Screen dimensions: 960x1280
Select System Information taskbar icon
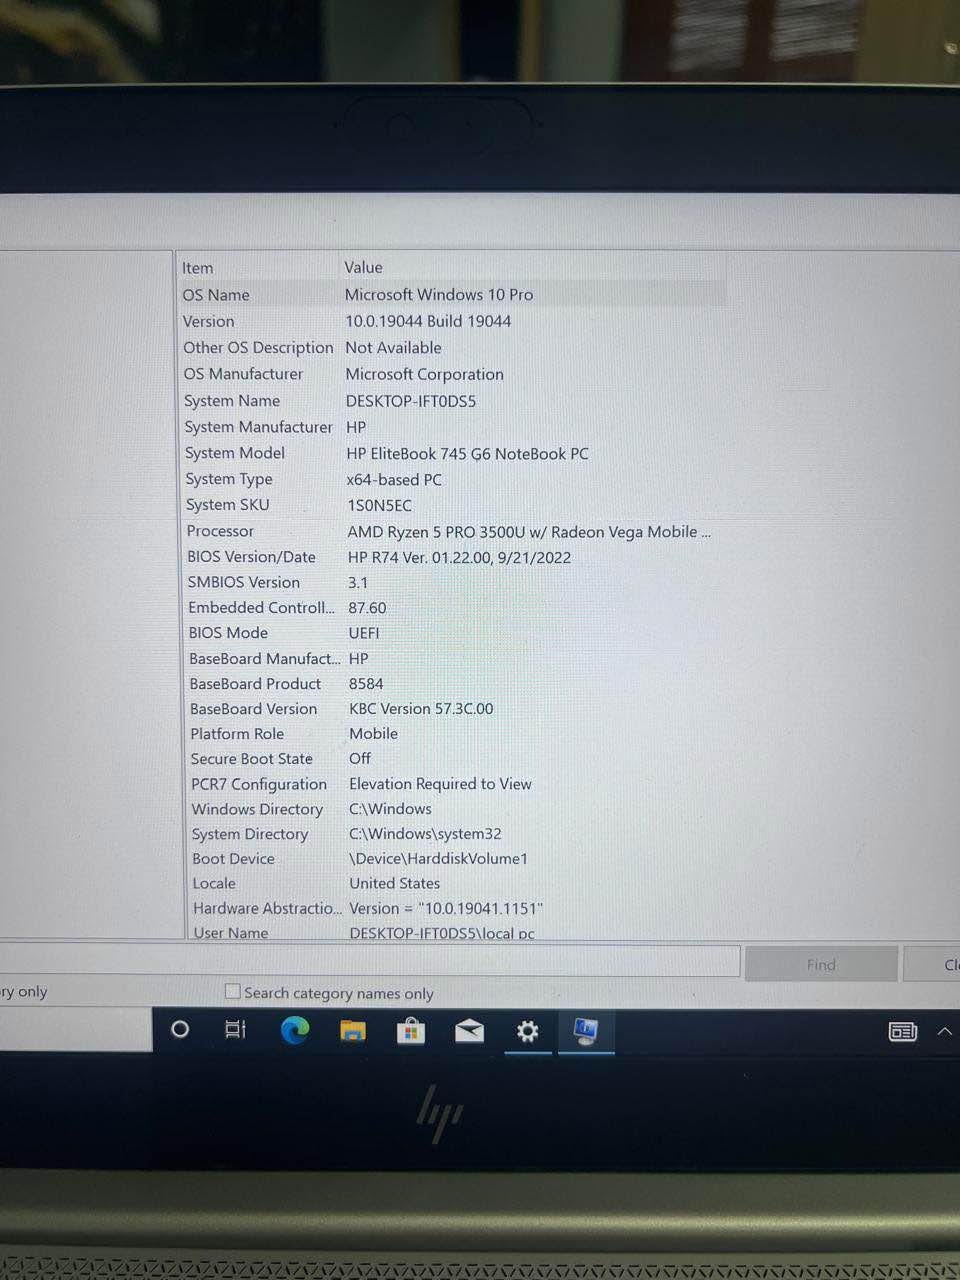(x=586, y=1031)
